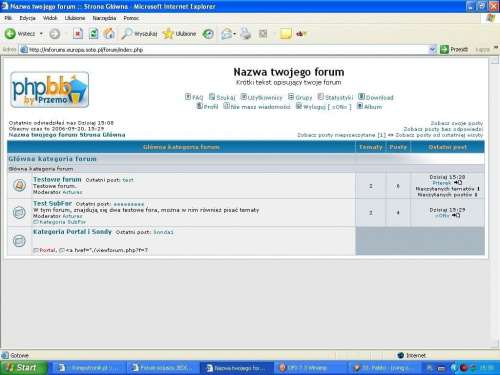Screen dimensions: 500x375
Task: Click the eBay toolbar icon
Action: tap(301, 33)
